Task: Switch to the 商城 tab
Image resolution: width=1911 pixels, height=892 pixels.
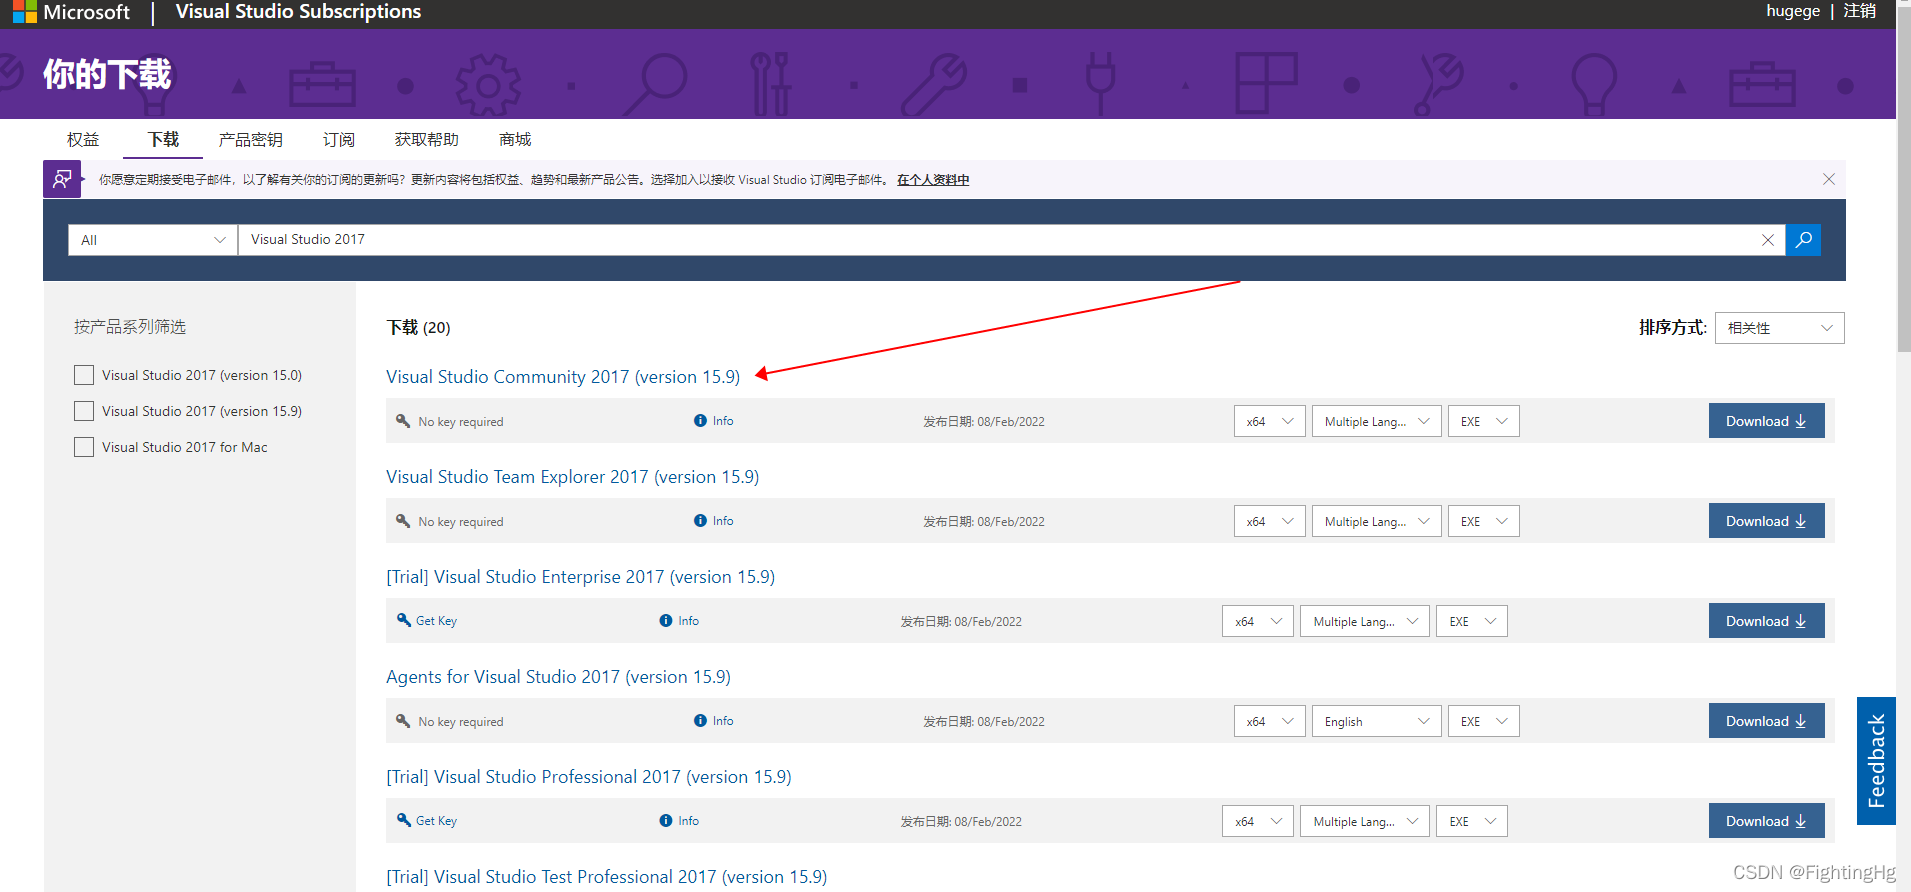Action: (x=515, y=139)
